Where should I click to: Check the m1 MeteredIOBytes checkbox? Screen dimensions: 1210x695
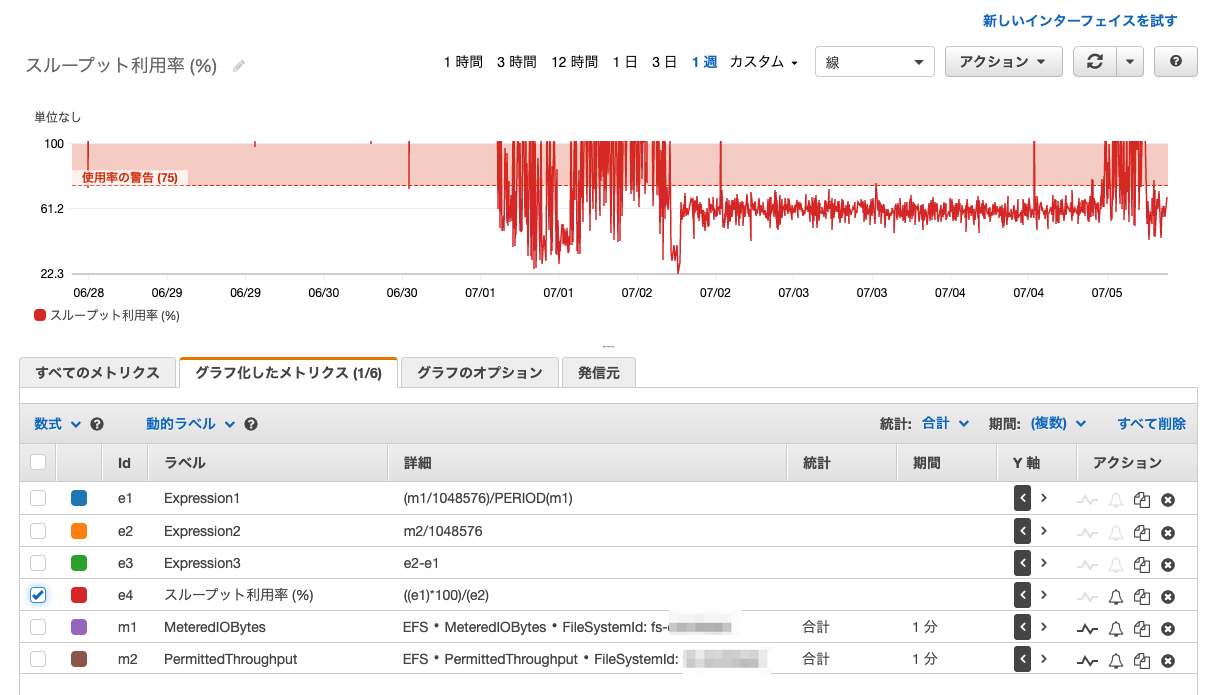click(x=37, y=627)
